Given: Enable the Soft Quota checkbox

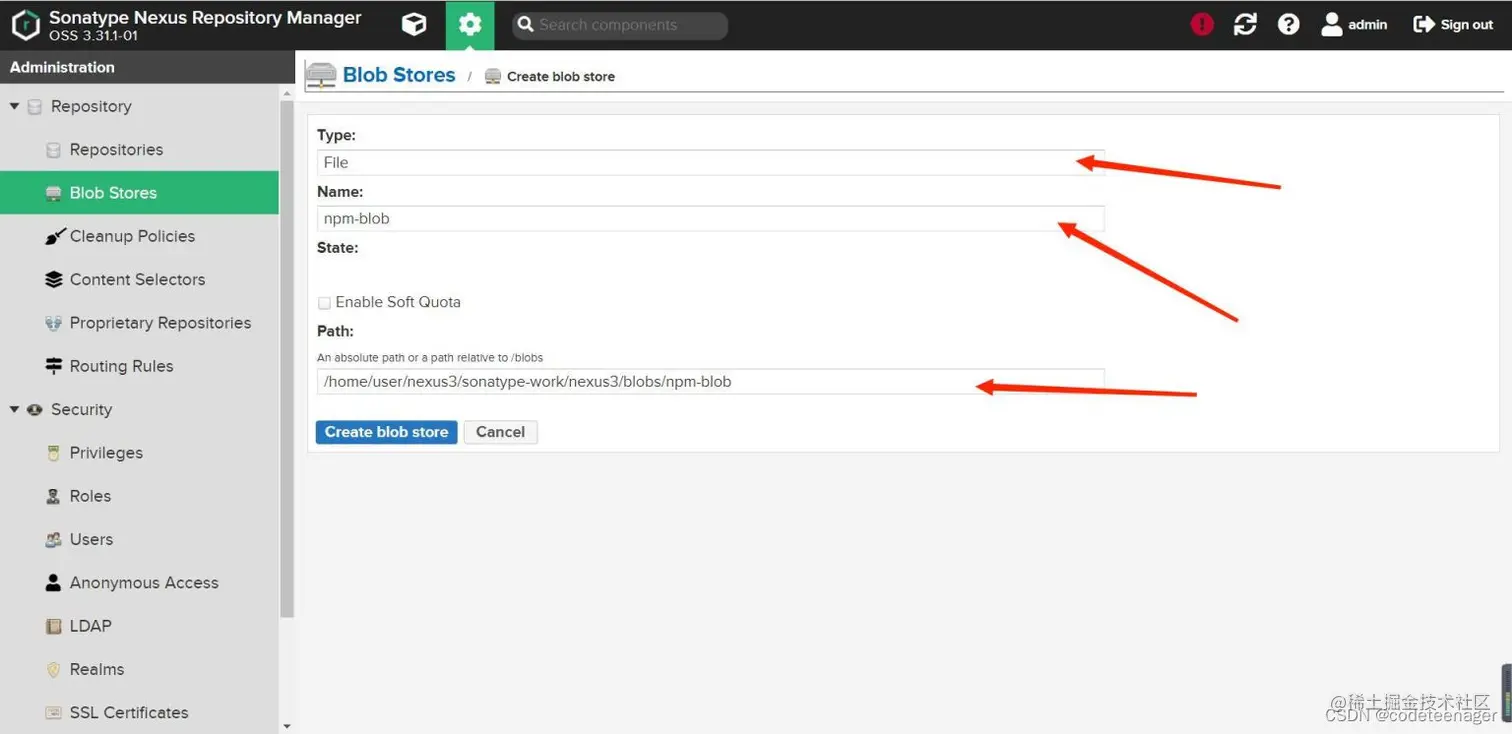Looking at the screenshot, I should click(324, 303).
